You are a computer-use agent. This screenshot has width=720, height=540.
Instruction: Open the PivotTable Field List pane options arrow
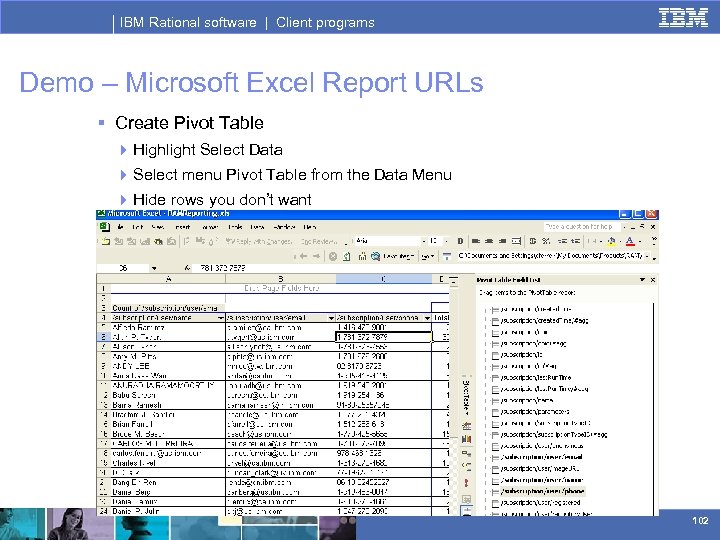[642, 280]
